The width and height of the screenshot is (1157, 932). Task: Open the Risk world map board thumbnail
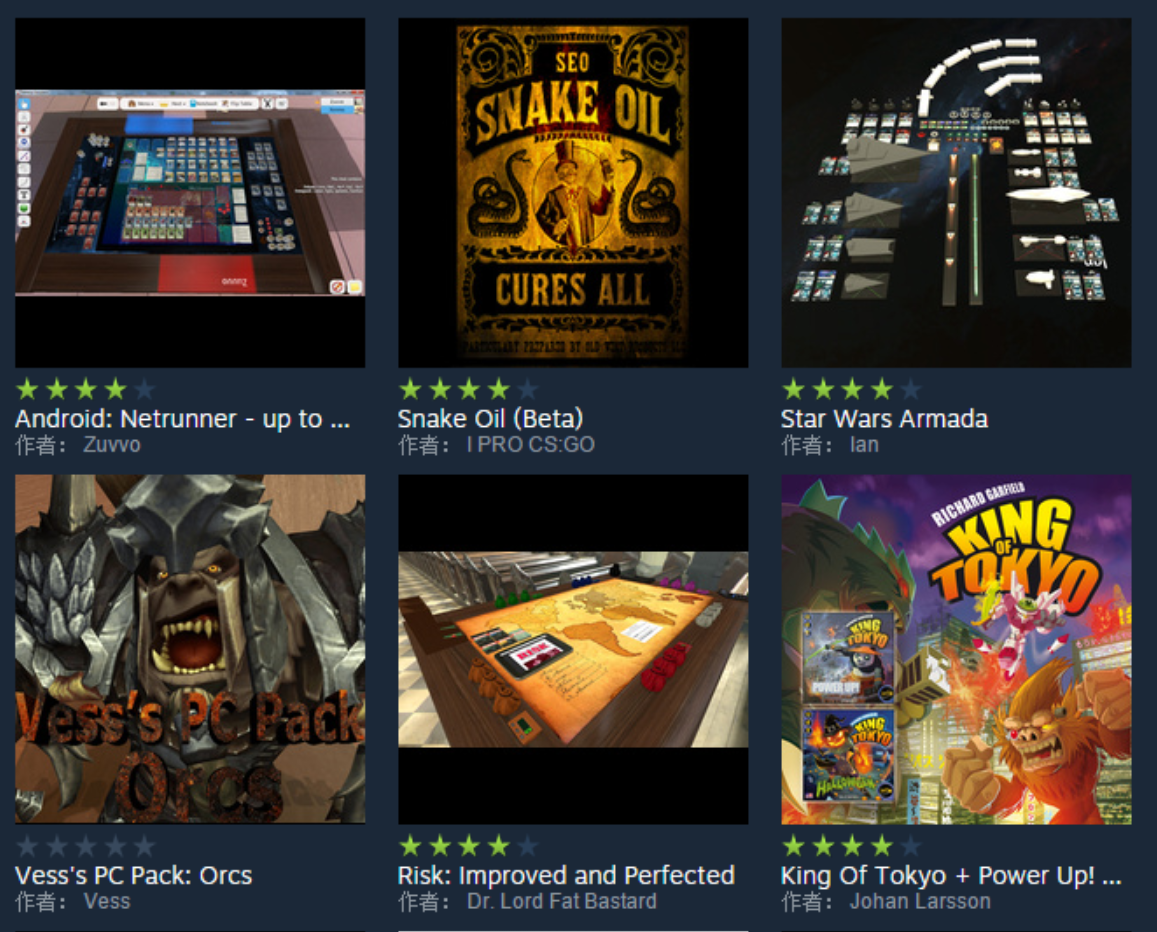tap(573, 649)
